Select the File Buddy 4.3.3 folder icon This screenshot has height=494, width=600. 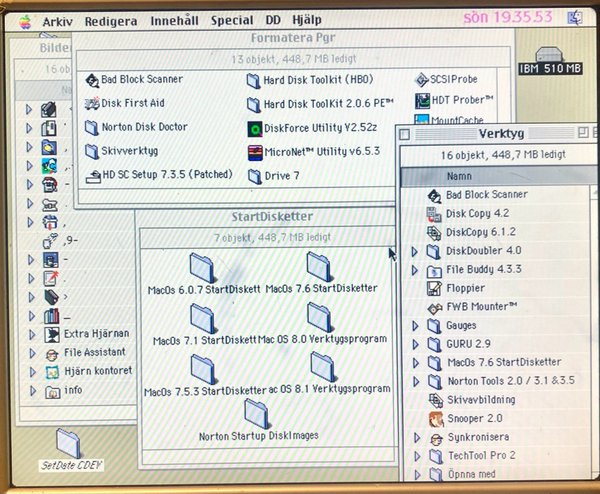pyautogui.click(x=434, y=271)
